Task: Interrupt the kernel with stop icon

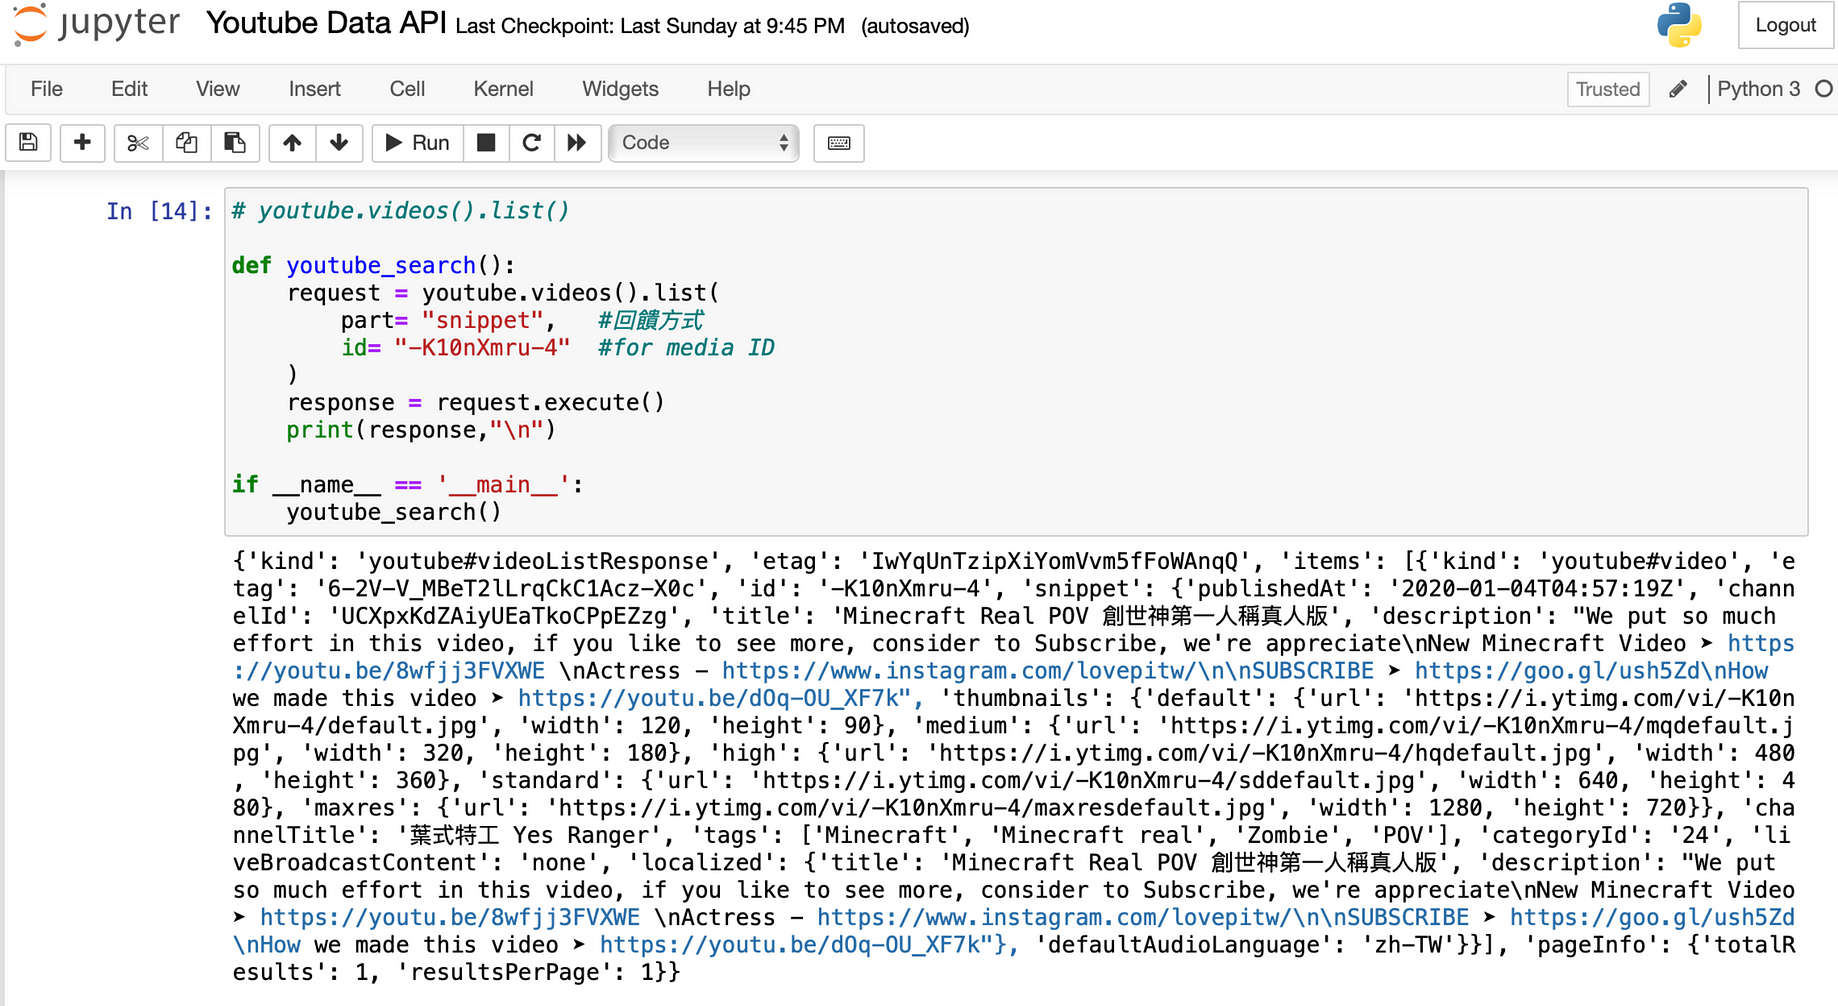Action: (486, 143)
